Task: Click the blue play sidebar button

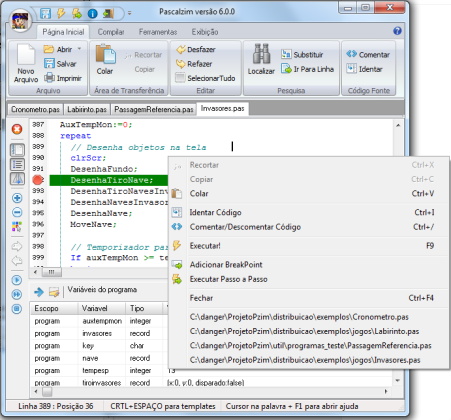Action: (x=17, y=280)
